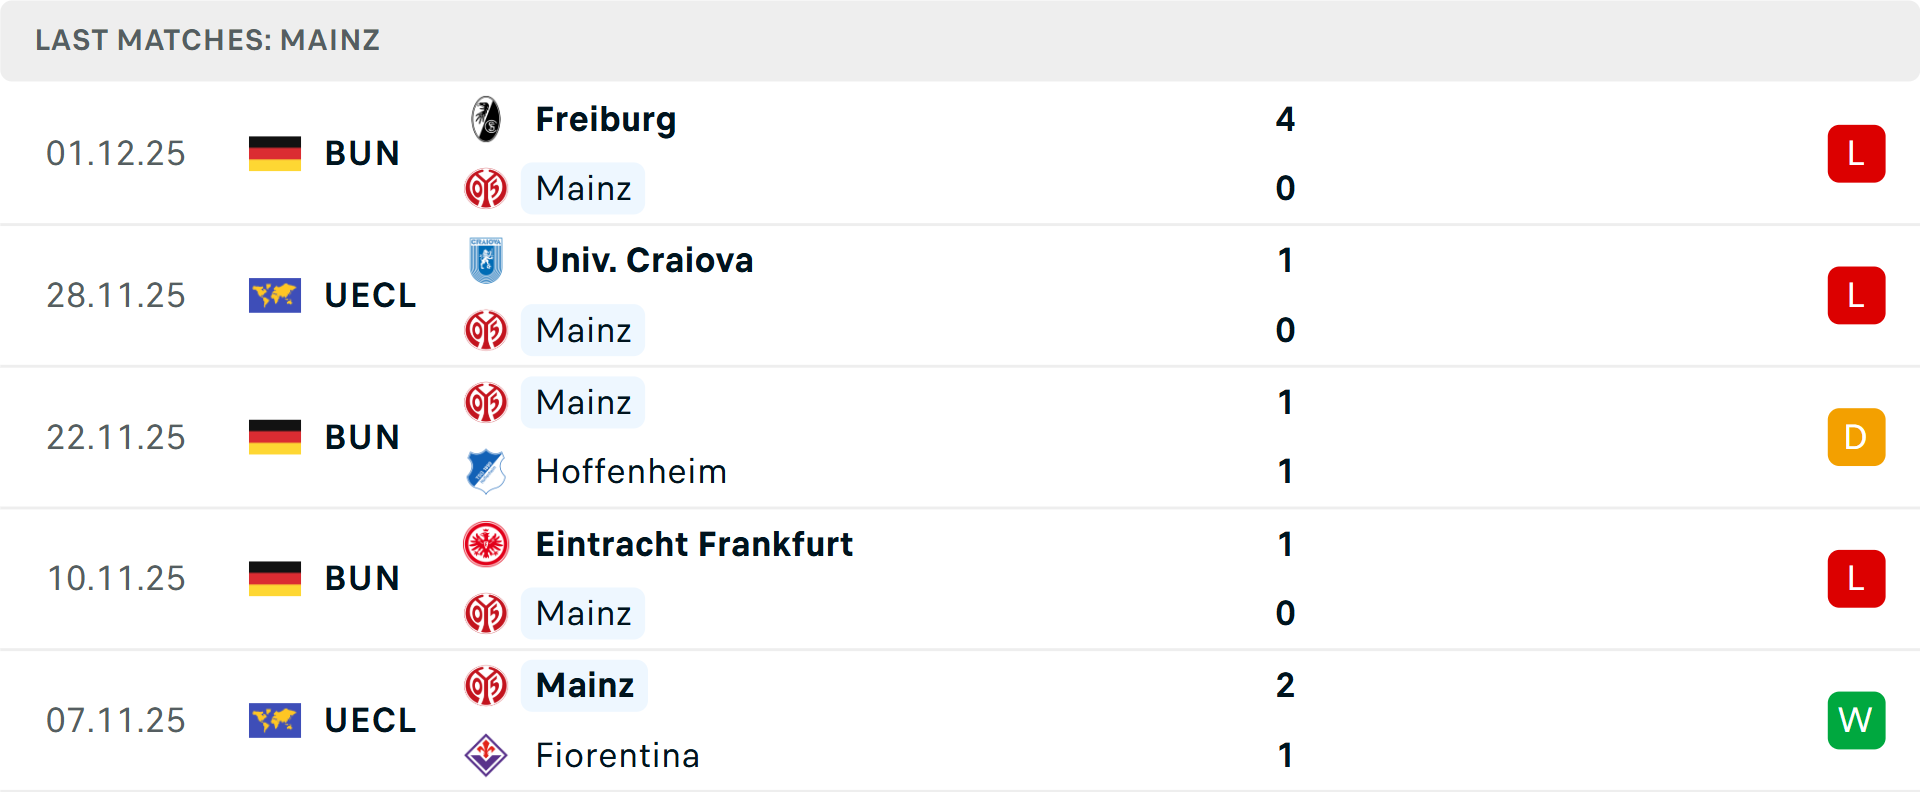Click the score 4 in Freiburg match

click(1286, 119)
